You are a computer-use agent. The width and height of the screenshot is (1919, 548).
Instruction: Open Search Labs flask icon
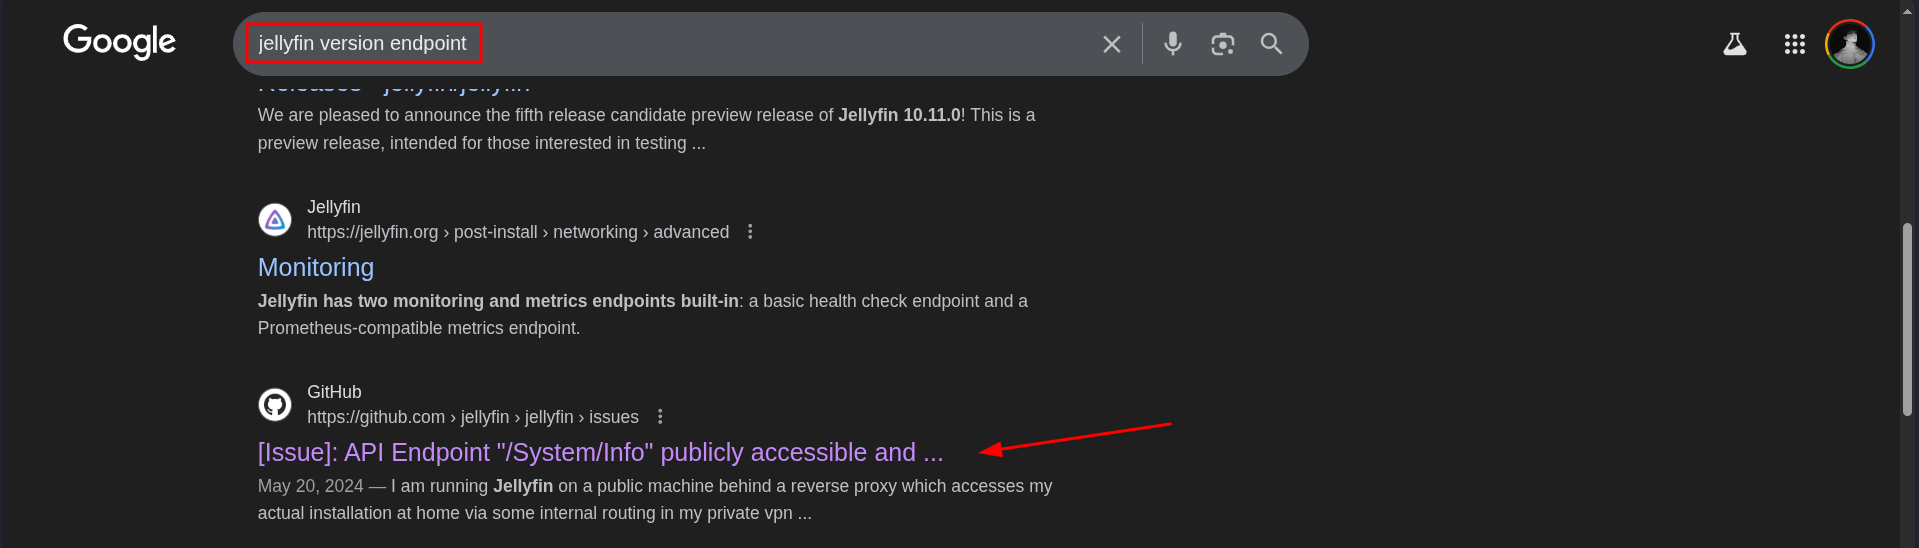[x=1735, y=44]
